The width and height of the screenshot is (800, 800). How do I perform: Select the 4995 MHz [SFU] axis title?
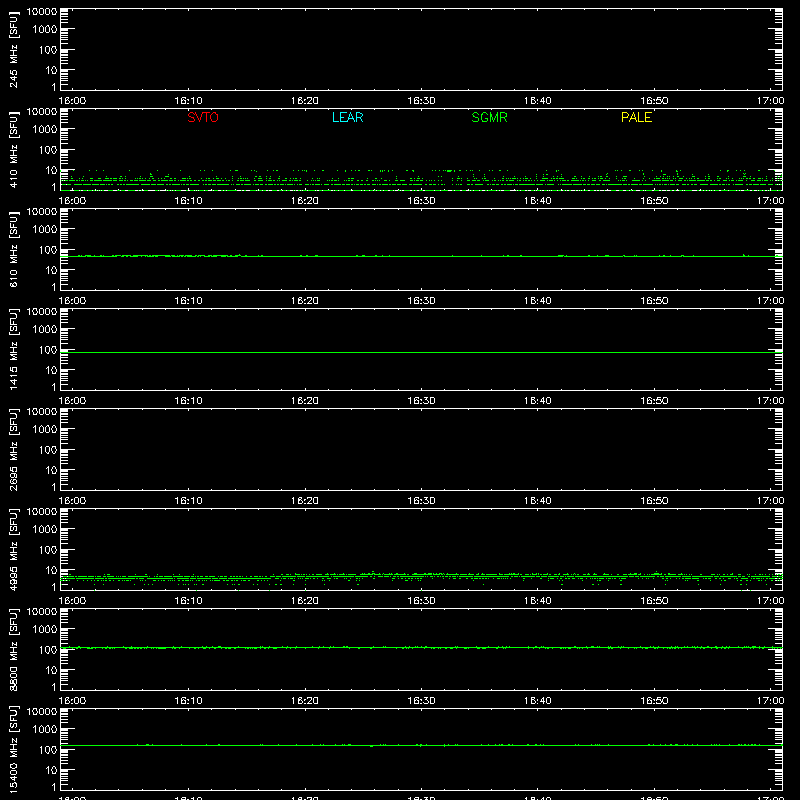click(14, 550)
